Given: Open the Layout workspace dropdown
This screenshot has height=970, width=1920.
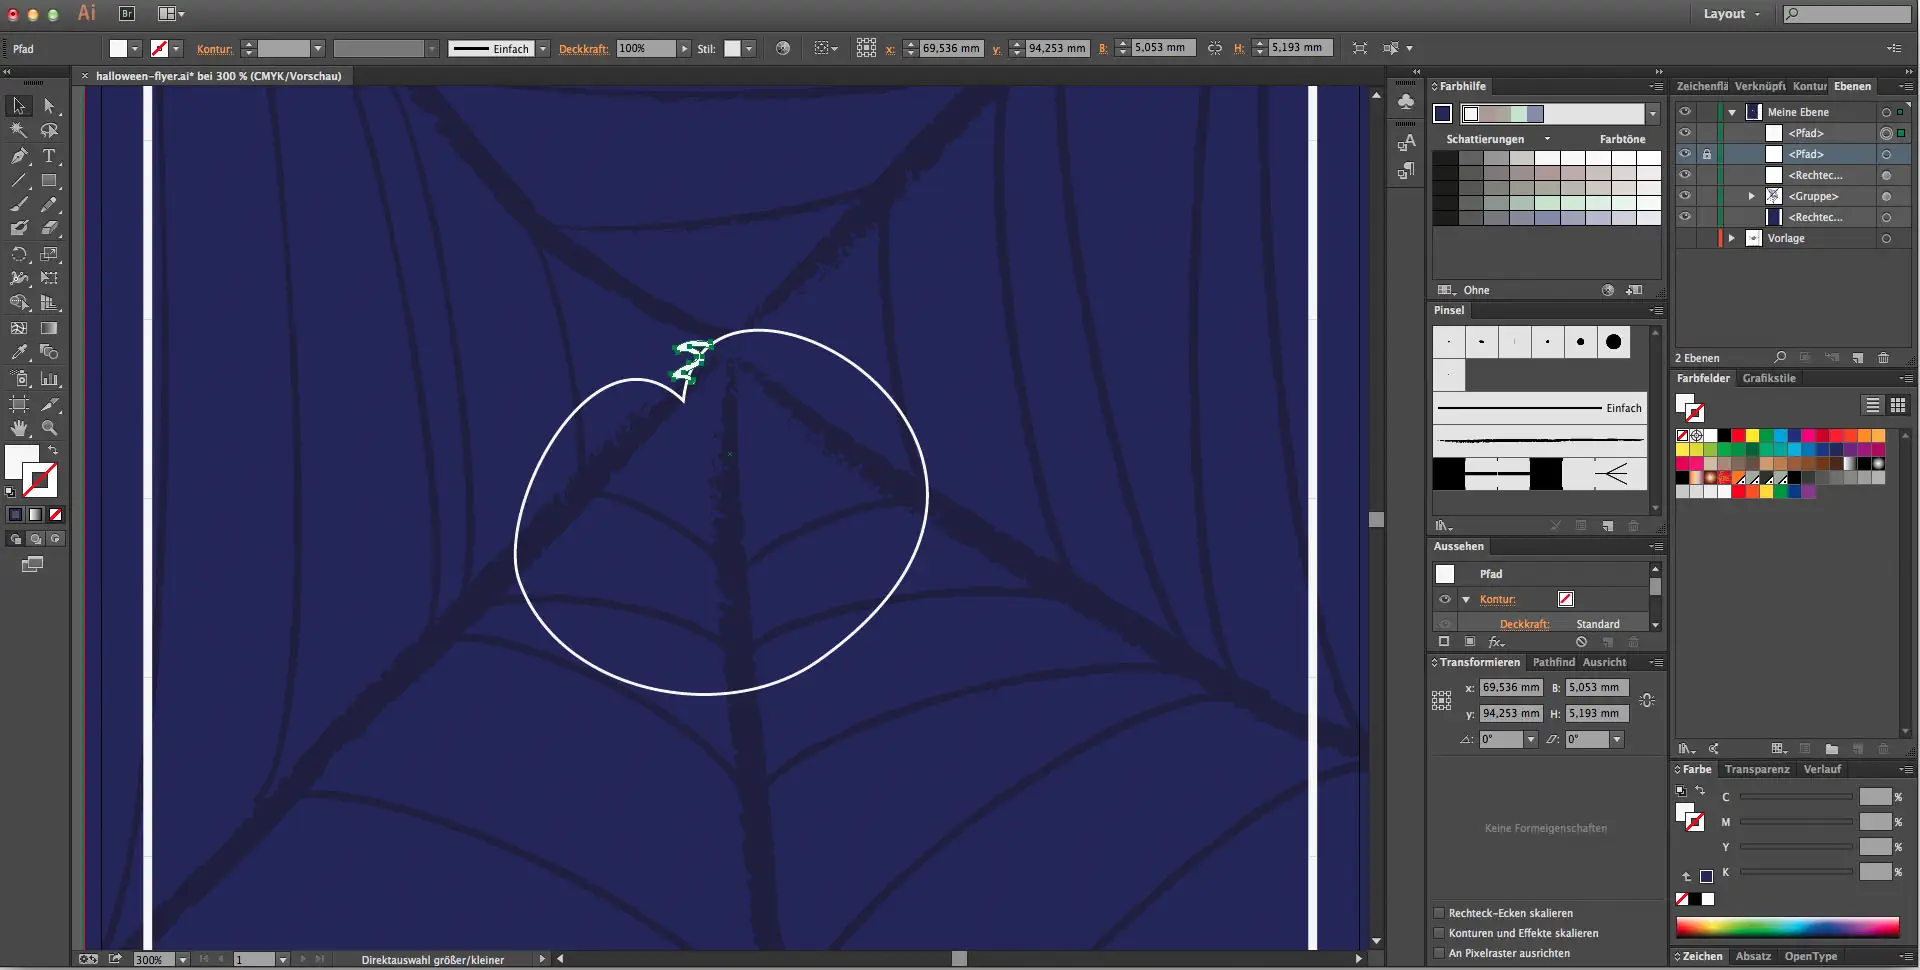Looking at the screenshot, I should tap(1731, 14).
